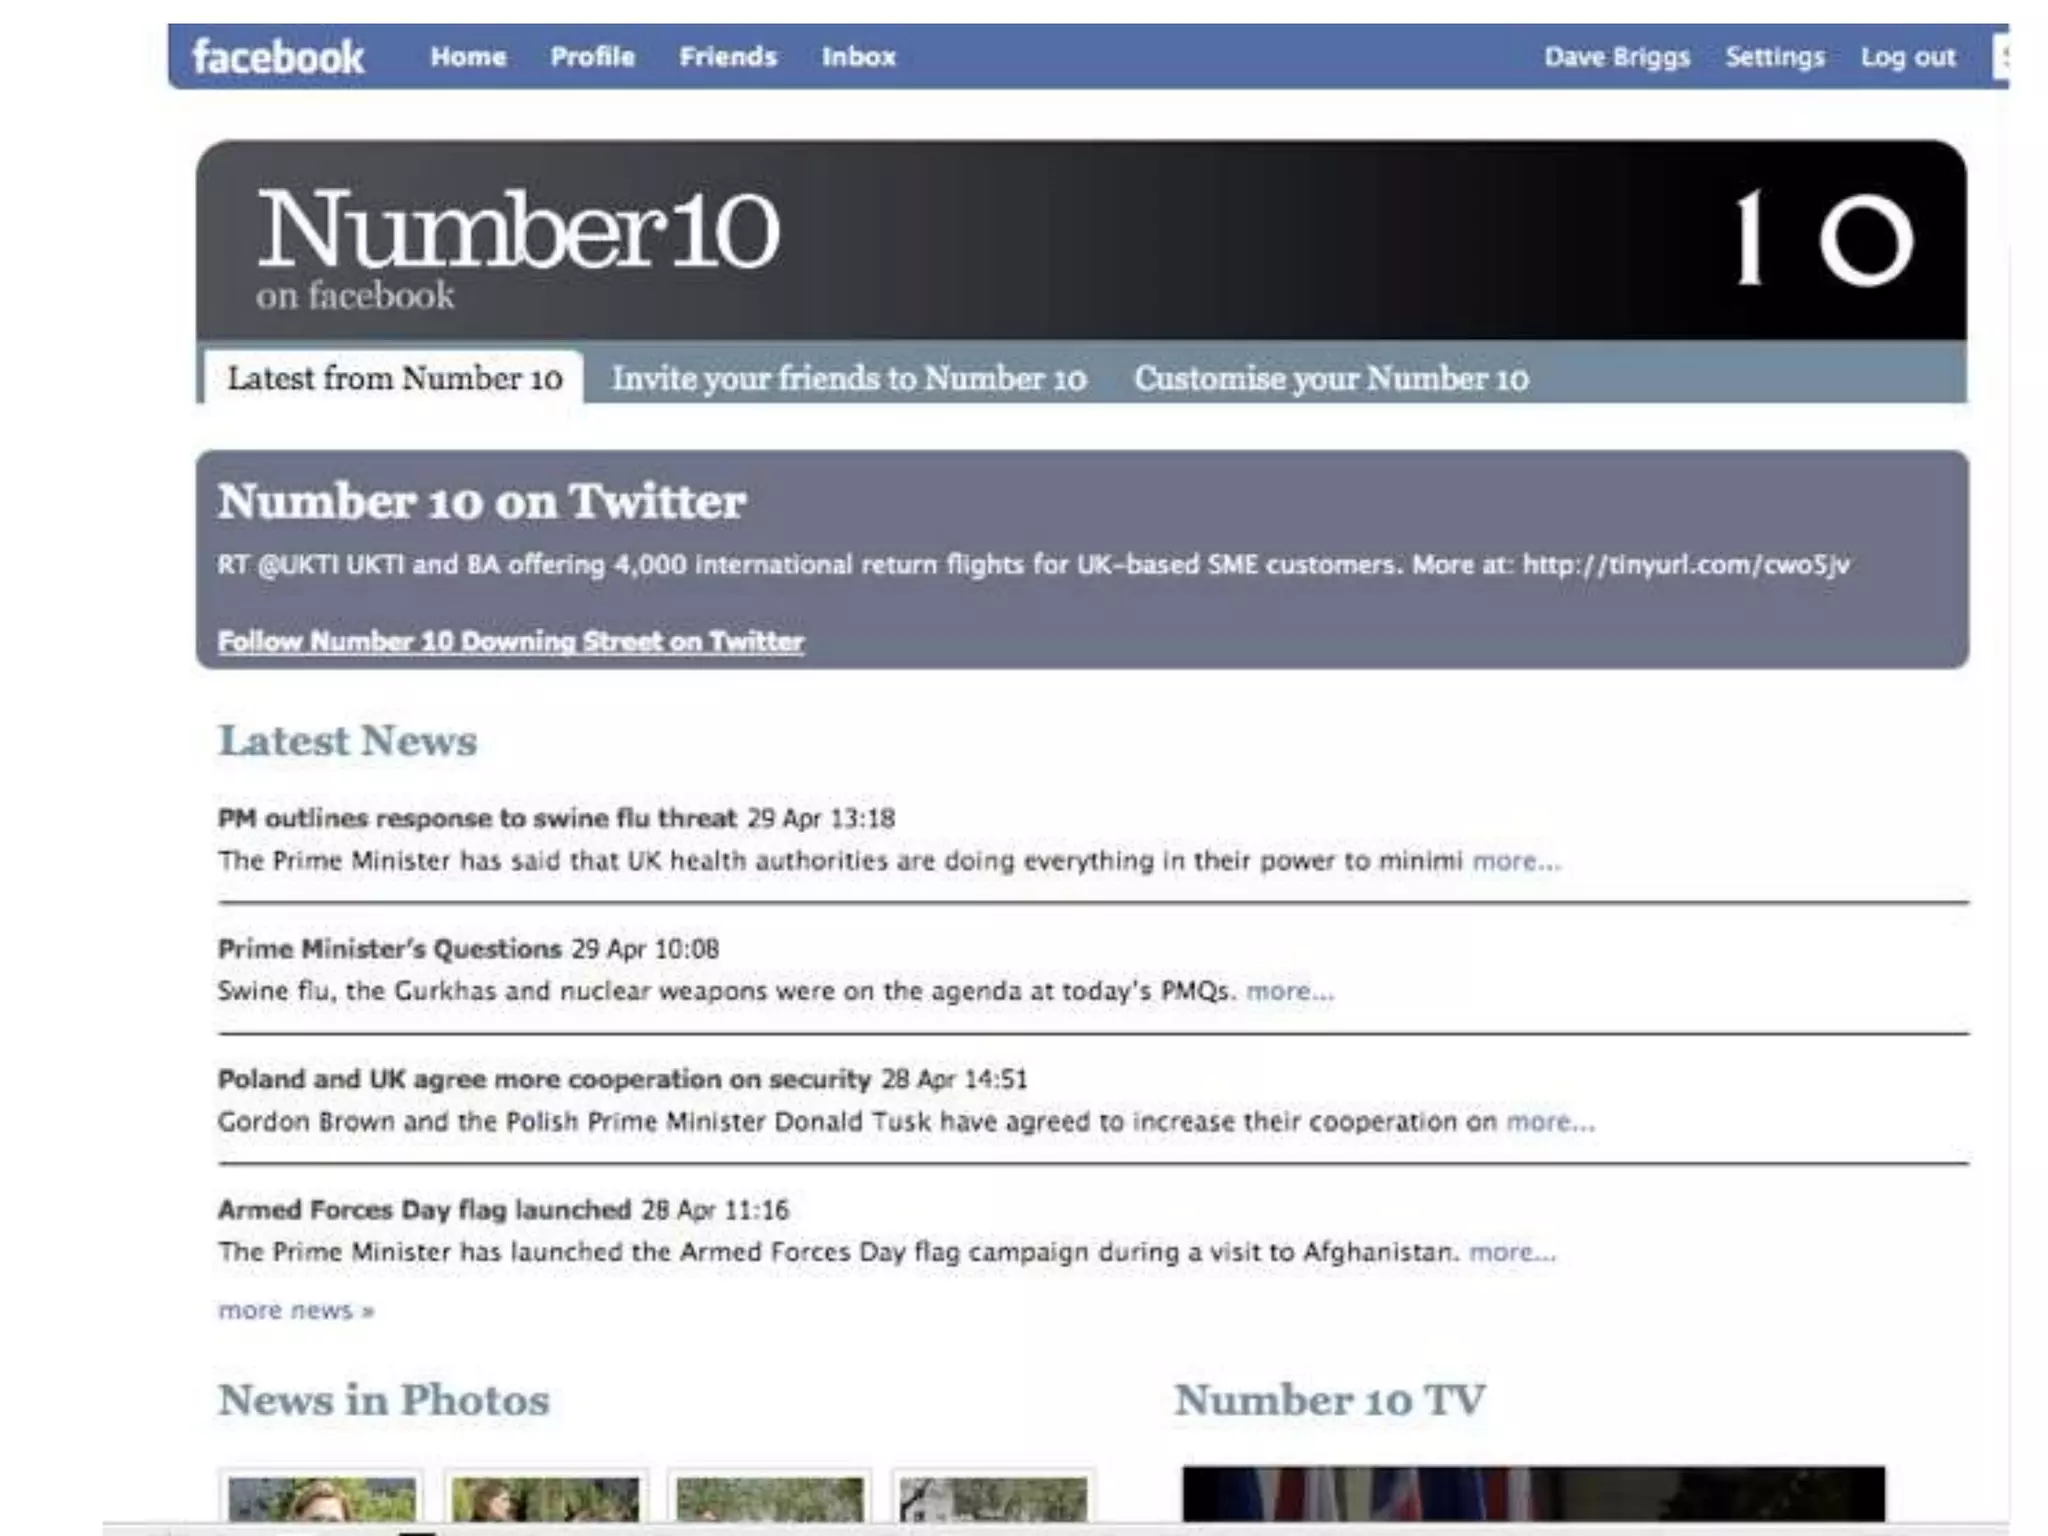Click the more news link

tap(296, 1310)
